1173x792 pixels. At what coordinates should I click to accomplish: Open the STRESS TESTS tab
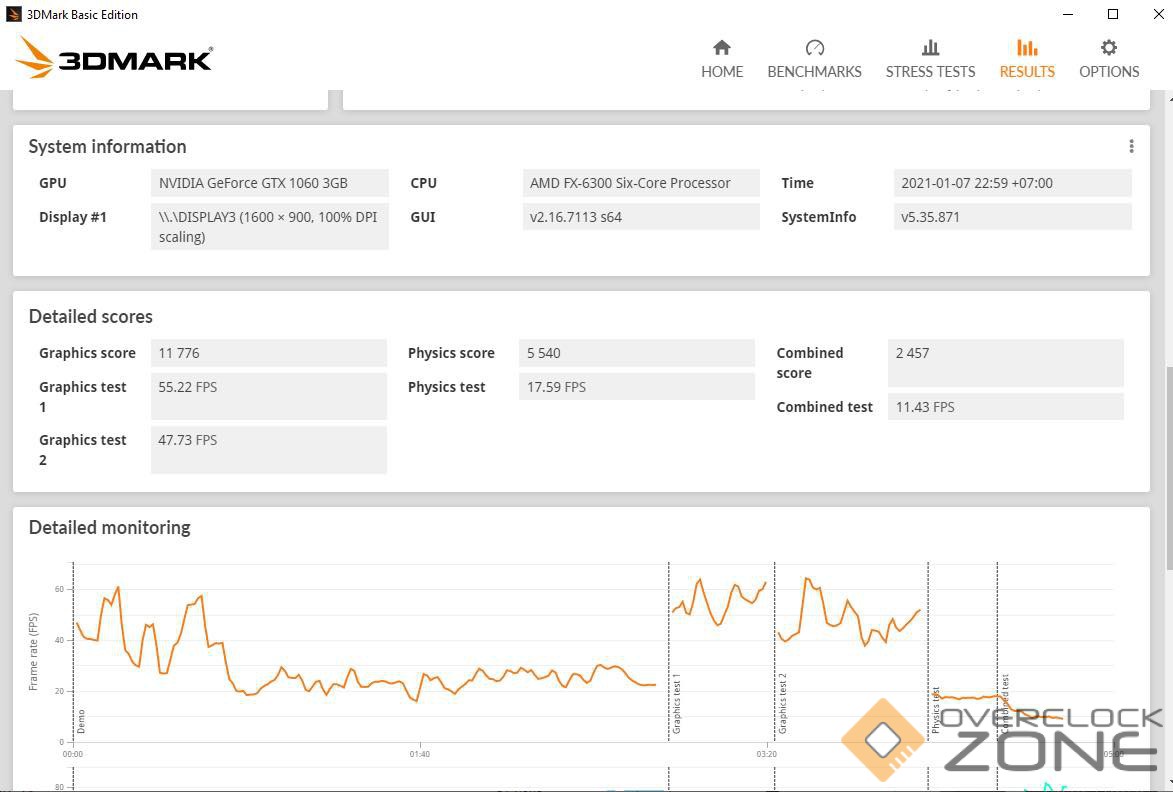[x=930, y=59]
